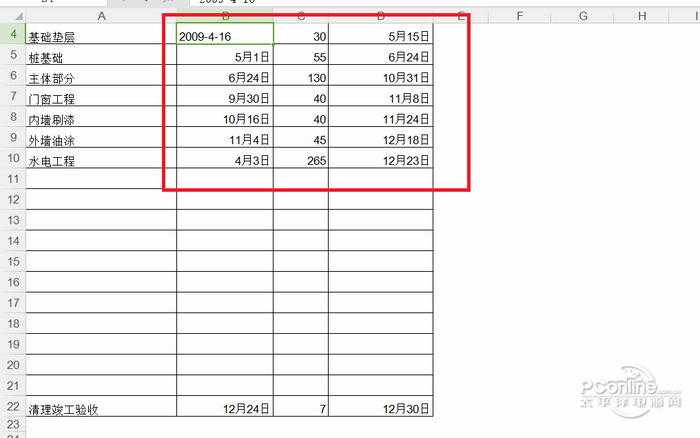Click duration cell with value 30
The image size is (700, 438).
click(x=301, y=33)
